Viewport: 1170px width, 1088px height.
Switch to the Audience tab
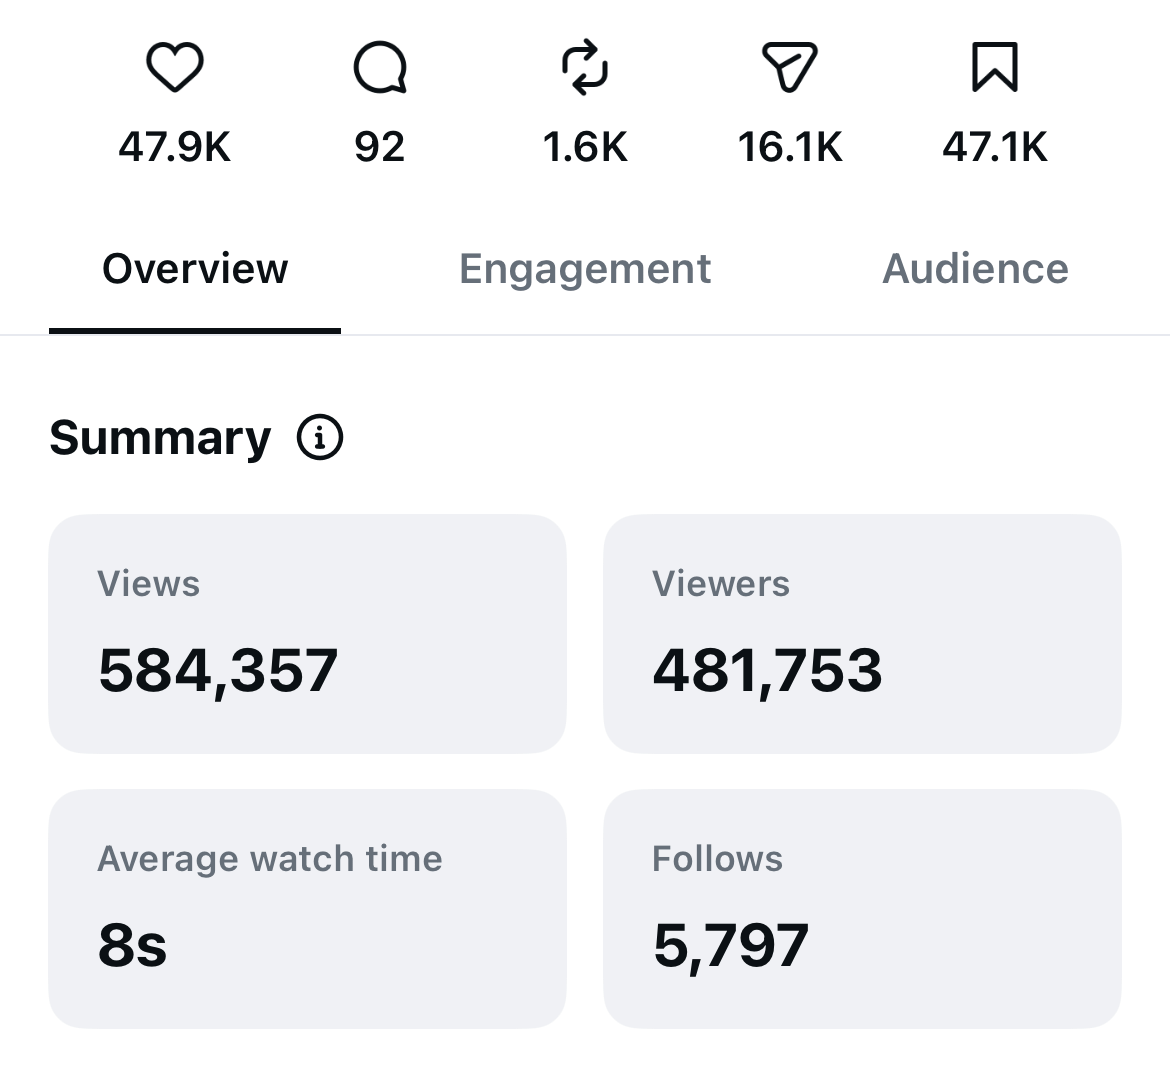pos(975,269)
